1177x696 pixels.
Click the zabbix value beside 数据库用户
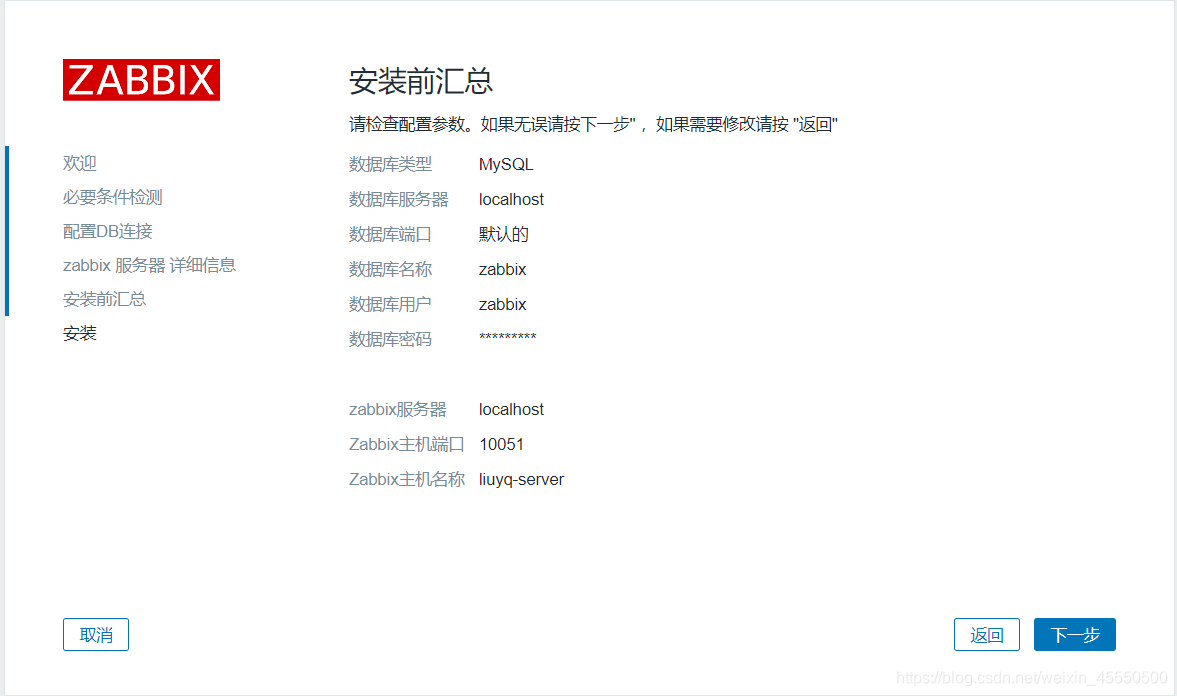(x=502, y=304)
